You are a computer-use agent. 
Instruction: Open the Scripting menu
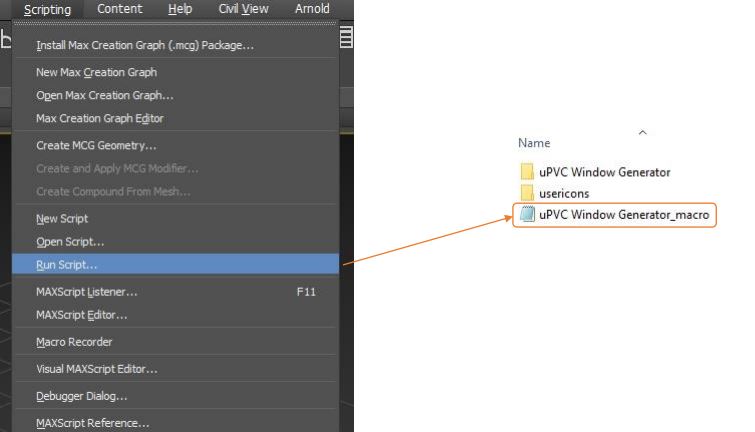click(47, 9)
